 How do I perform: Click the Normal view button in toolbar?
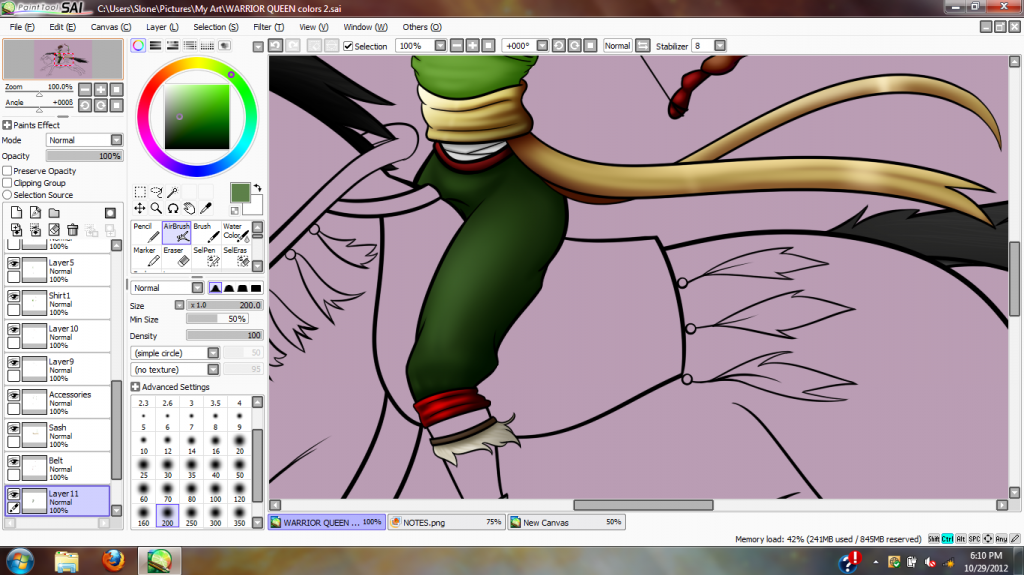[x=617, y=46]
